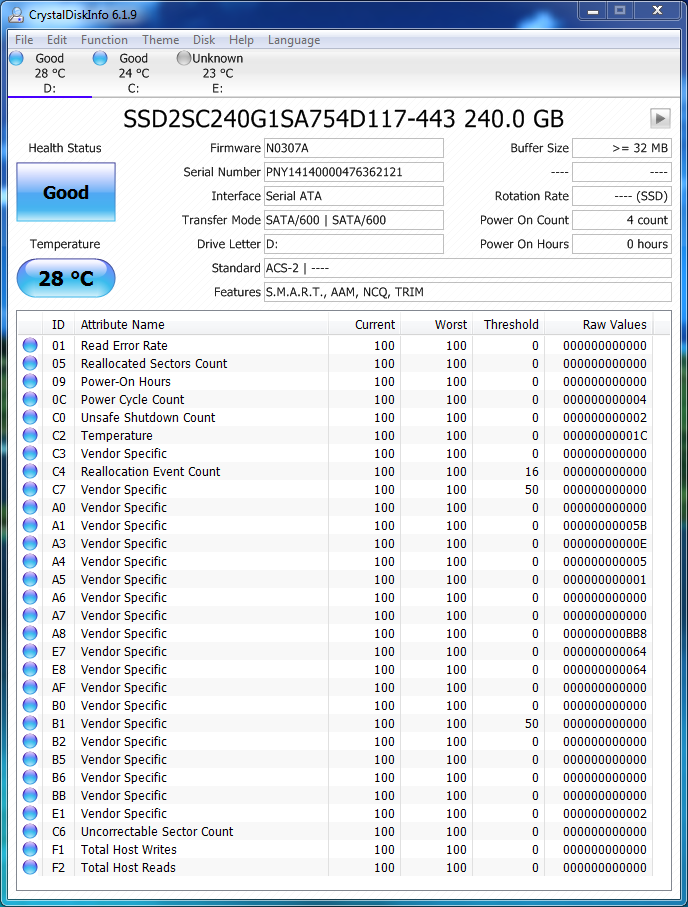Click the Firmware value field
Viewport: 688px width, 907px height.
(x=353, y=148)
